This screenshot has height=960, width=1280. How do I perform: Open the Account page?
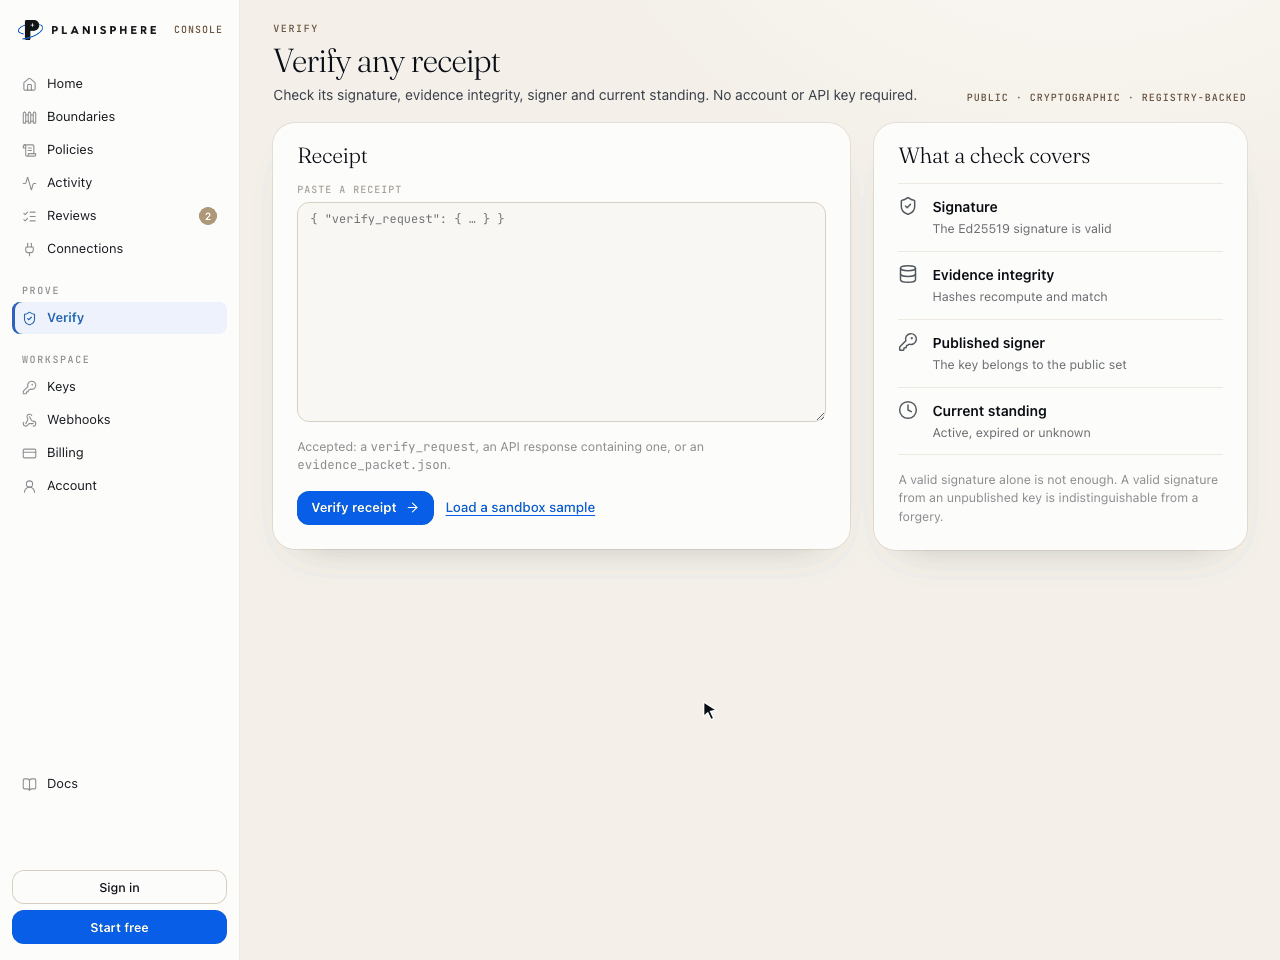click(x=119, y=486)
